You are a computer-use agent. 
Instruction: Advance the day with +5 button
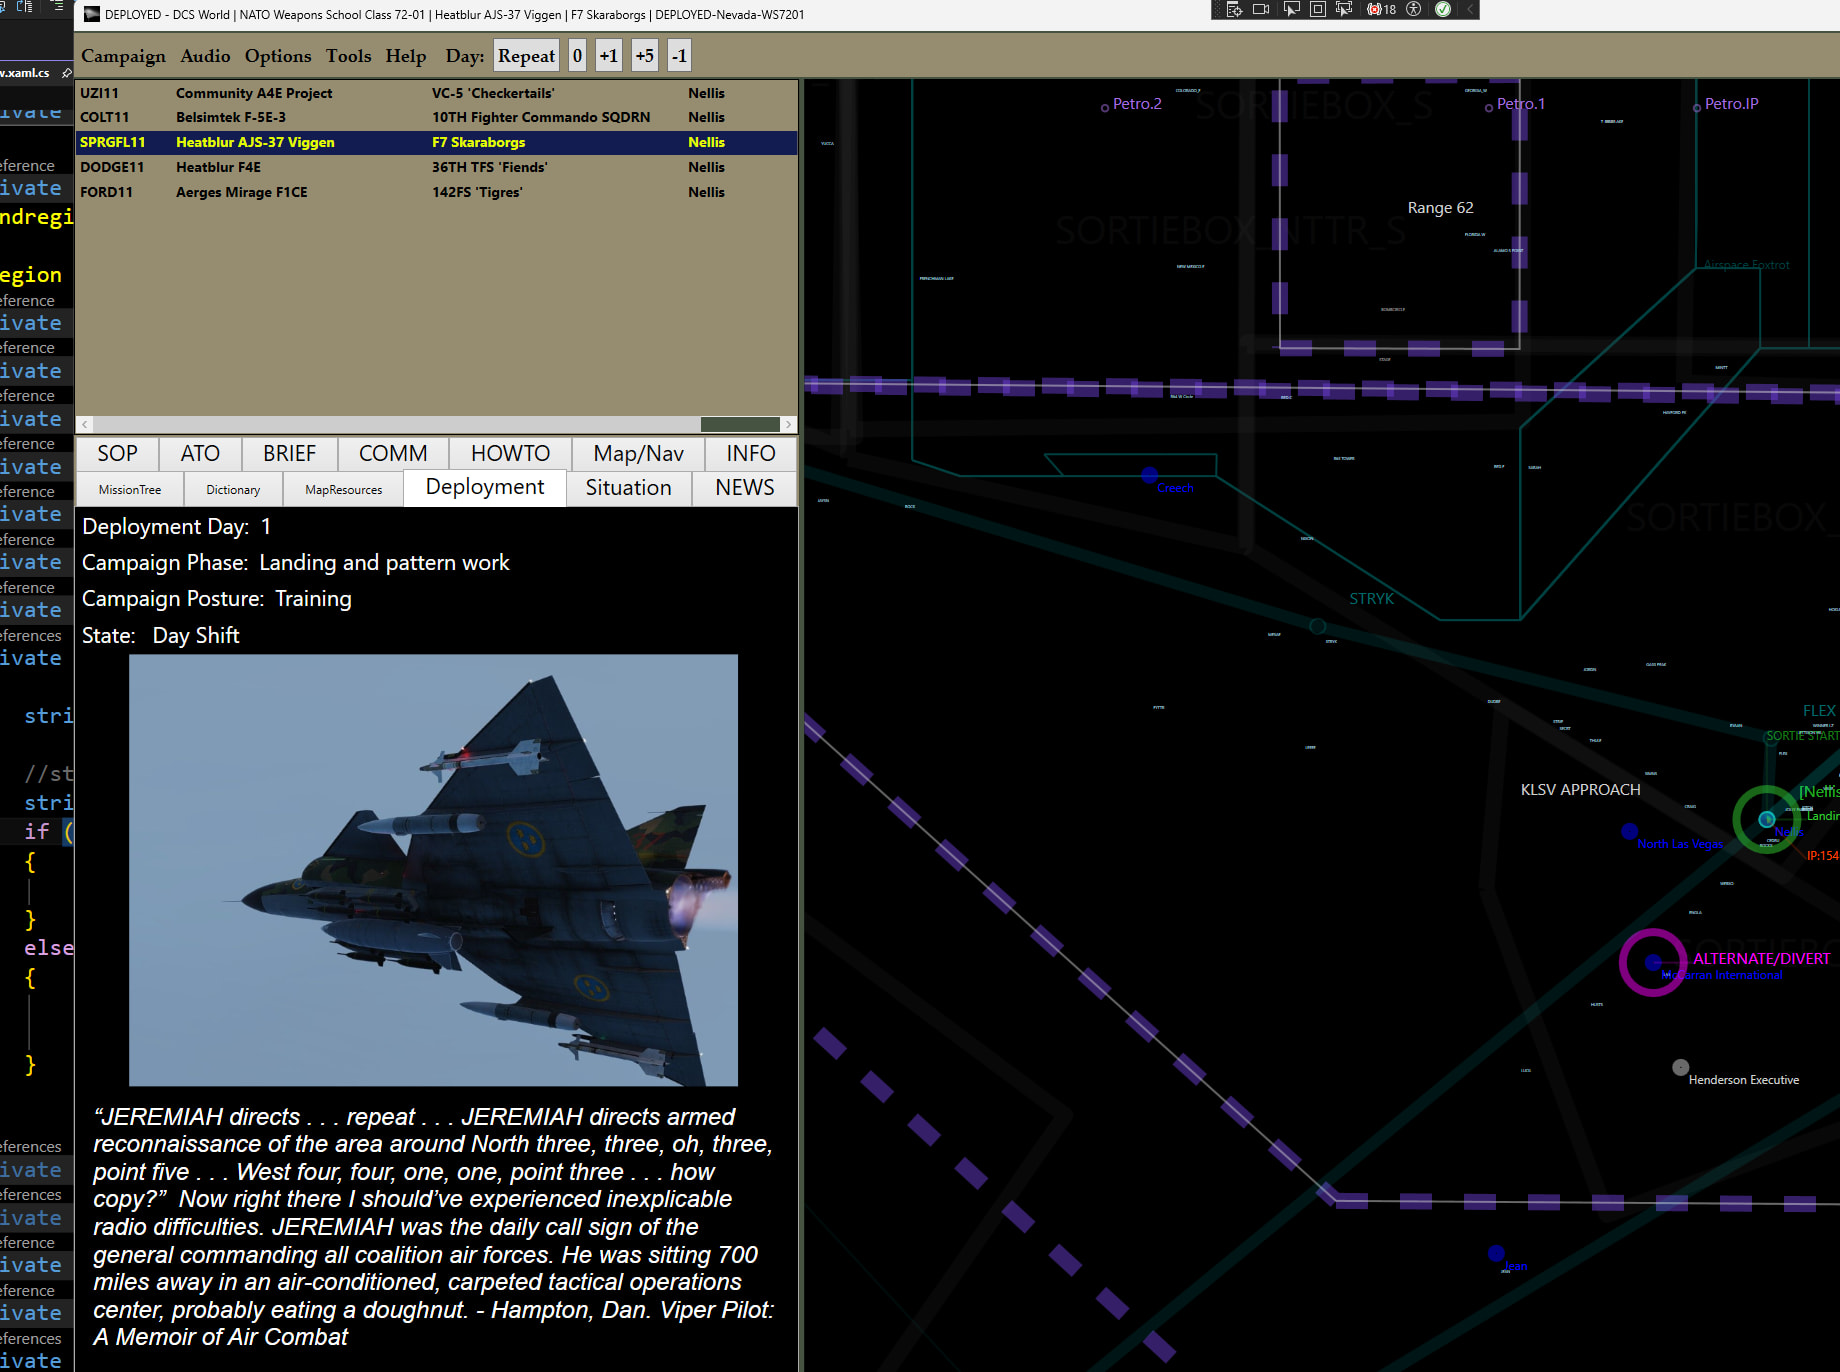point(644,56)
